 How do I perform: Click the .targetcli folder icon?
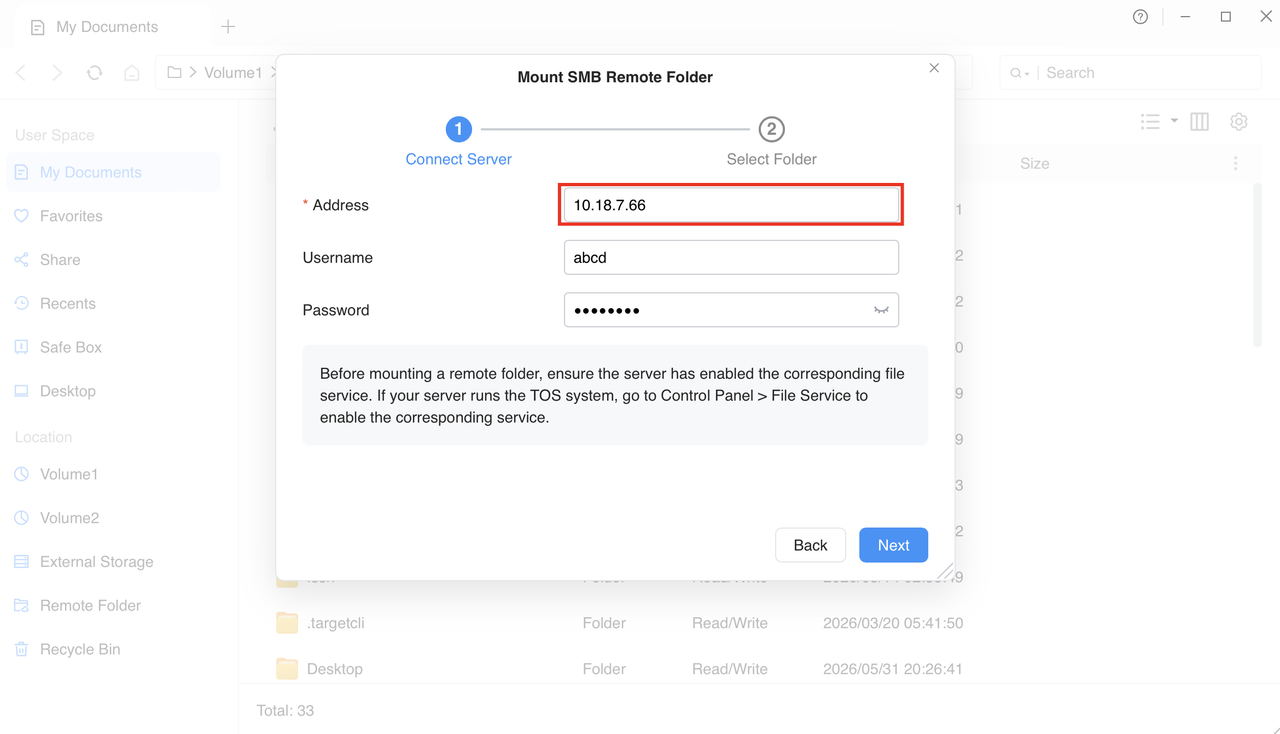(287, 623)
